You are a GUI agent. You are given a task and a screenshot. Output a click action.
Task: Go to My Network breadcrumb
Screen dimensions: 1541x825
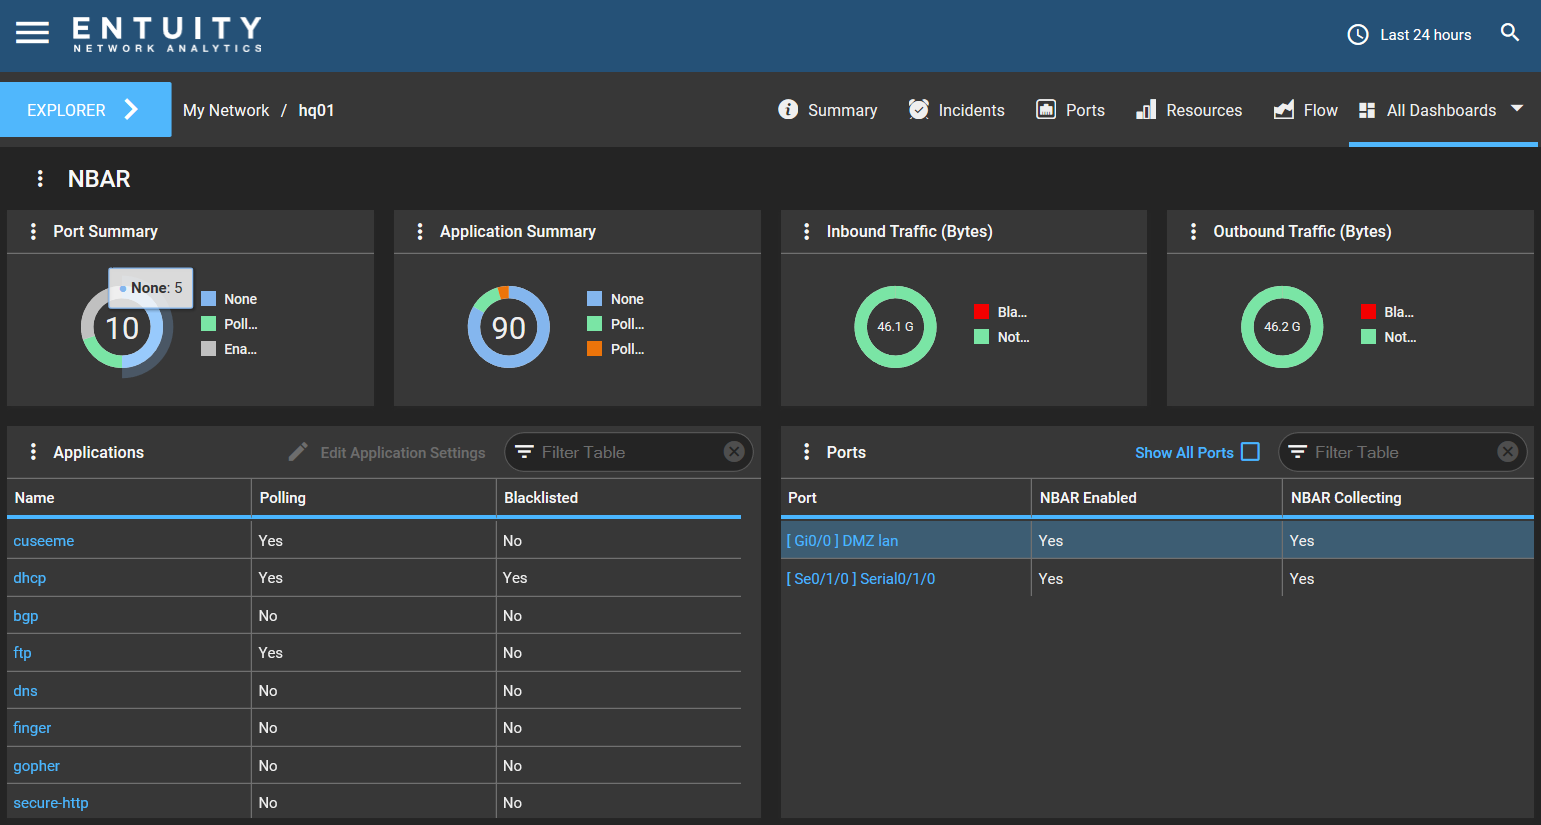click(226, 110)
